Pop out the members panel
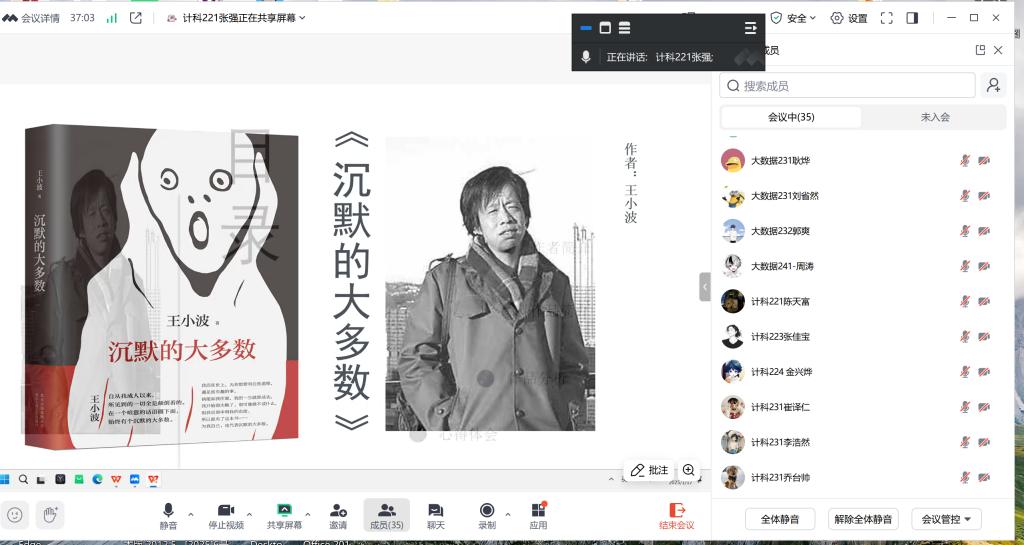The image size is (1024, 545). (x=980, y=50)
